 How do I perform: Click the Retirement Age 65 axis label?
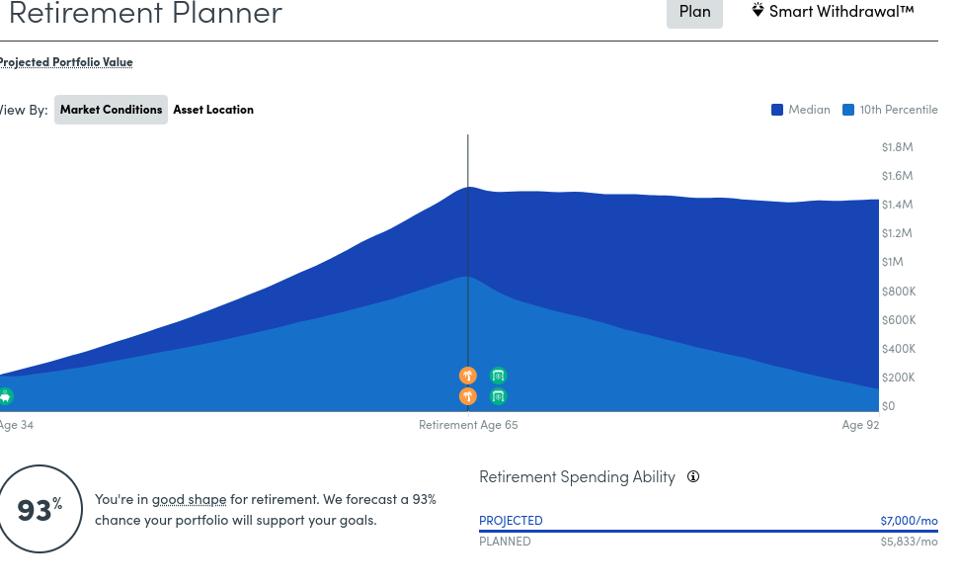tap(468, 425)
